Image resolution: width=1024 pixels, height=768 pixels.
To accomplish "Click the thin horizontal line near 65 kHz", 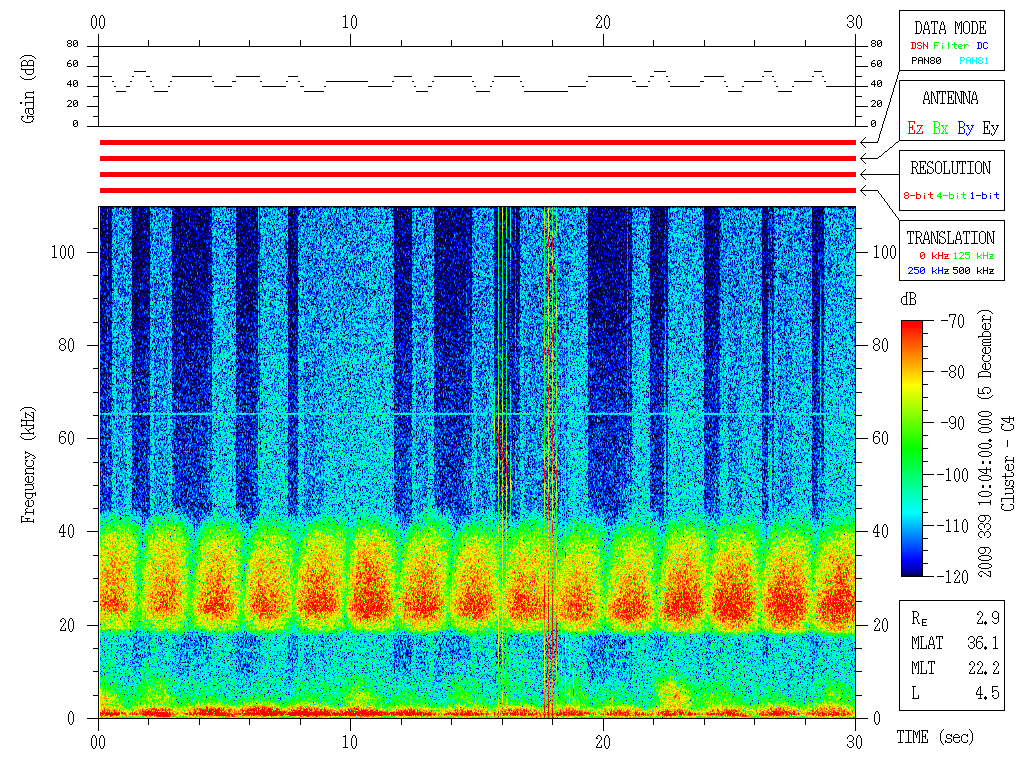I will [x=477, y=414].
